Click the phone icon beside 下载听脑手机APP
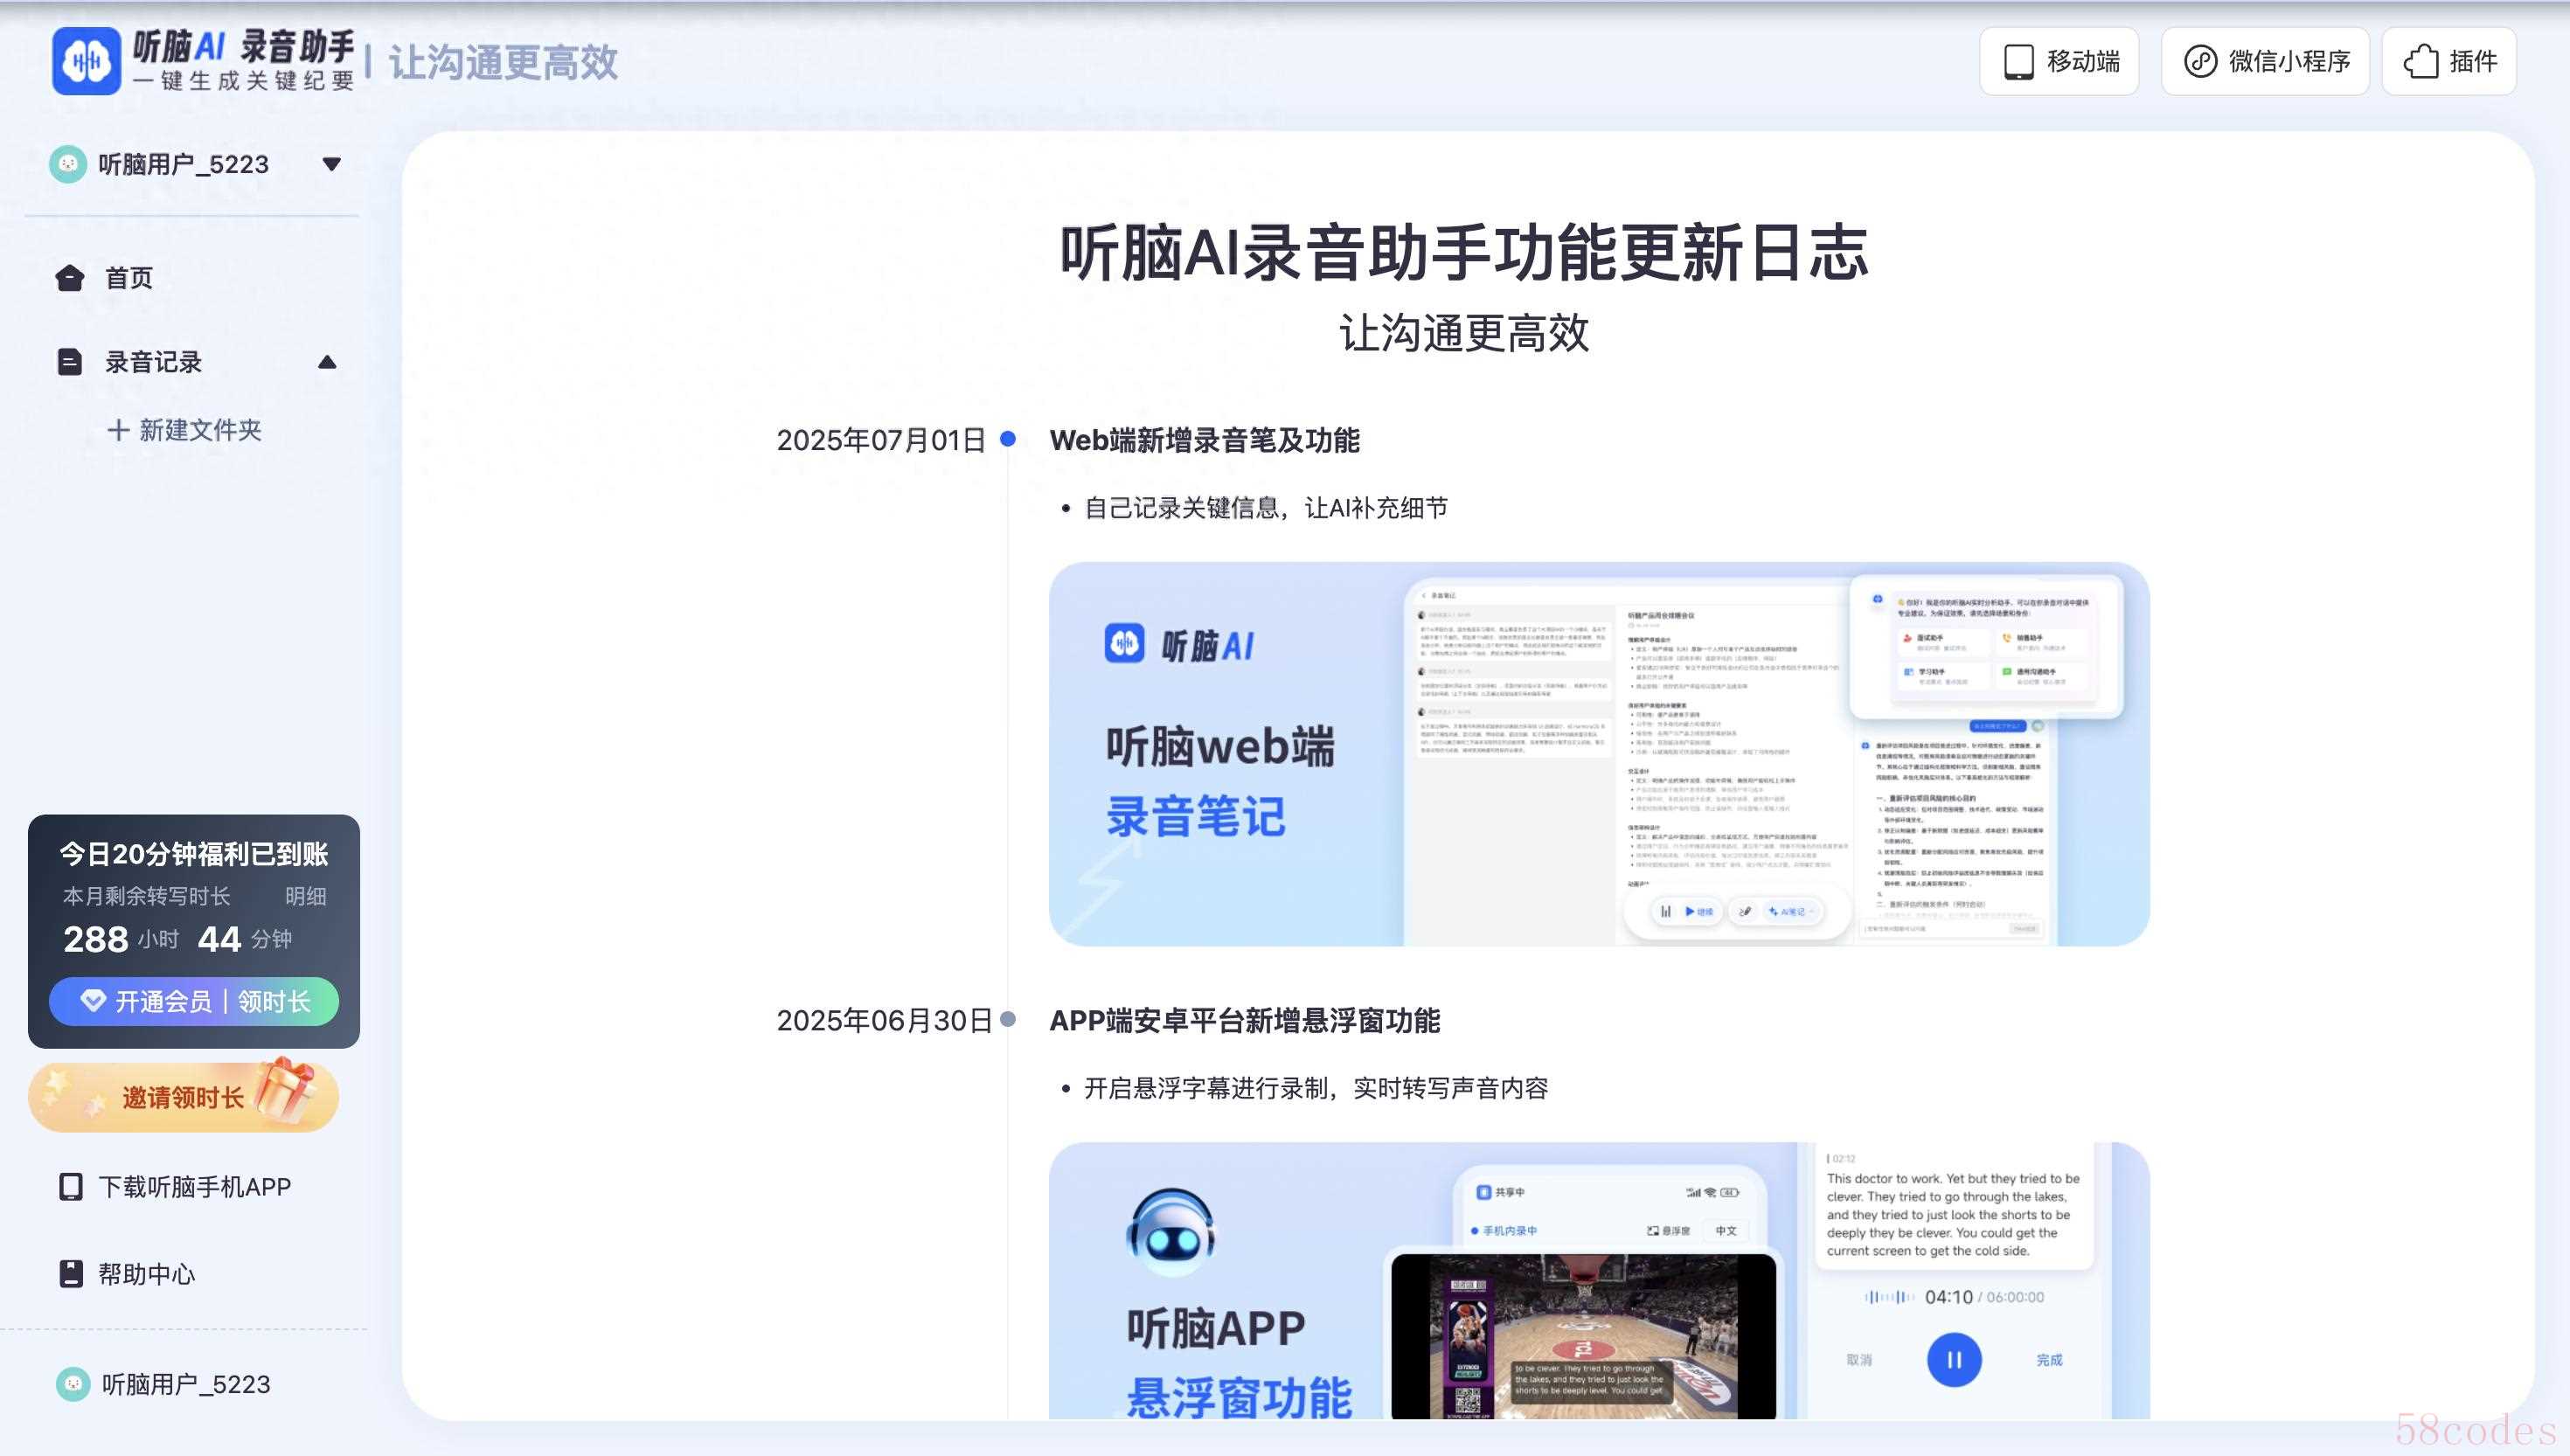Screen dimensions: 2570x1456 (x=71, y=1187)
